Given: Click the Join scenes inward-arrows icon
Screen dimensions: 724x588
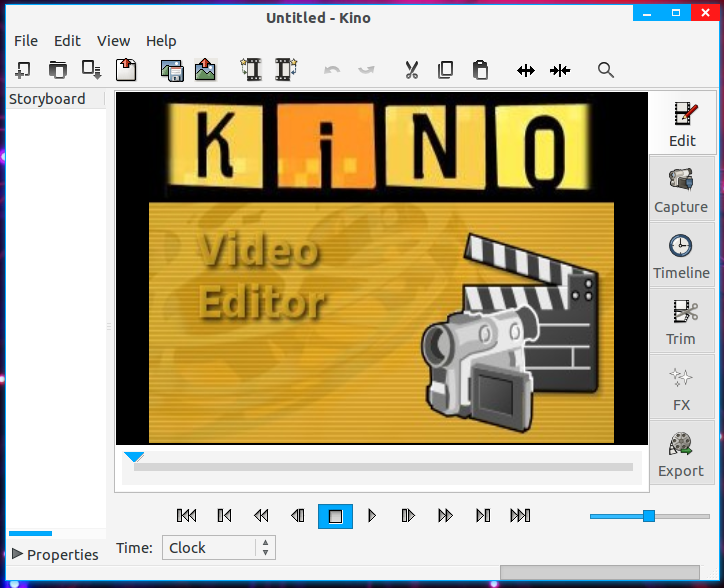Looking at the screenshot, I should (560, 71).
